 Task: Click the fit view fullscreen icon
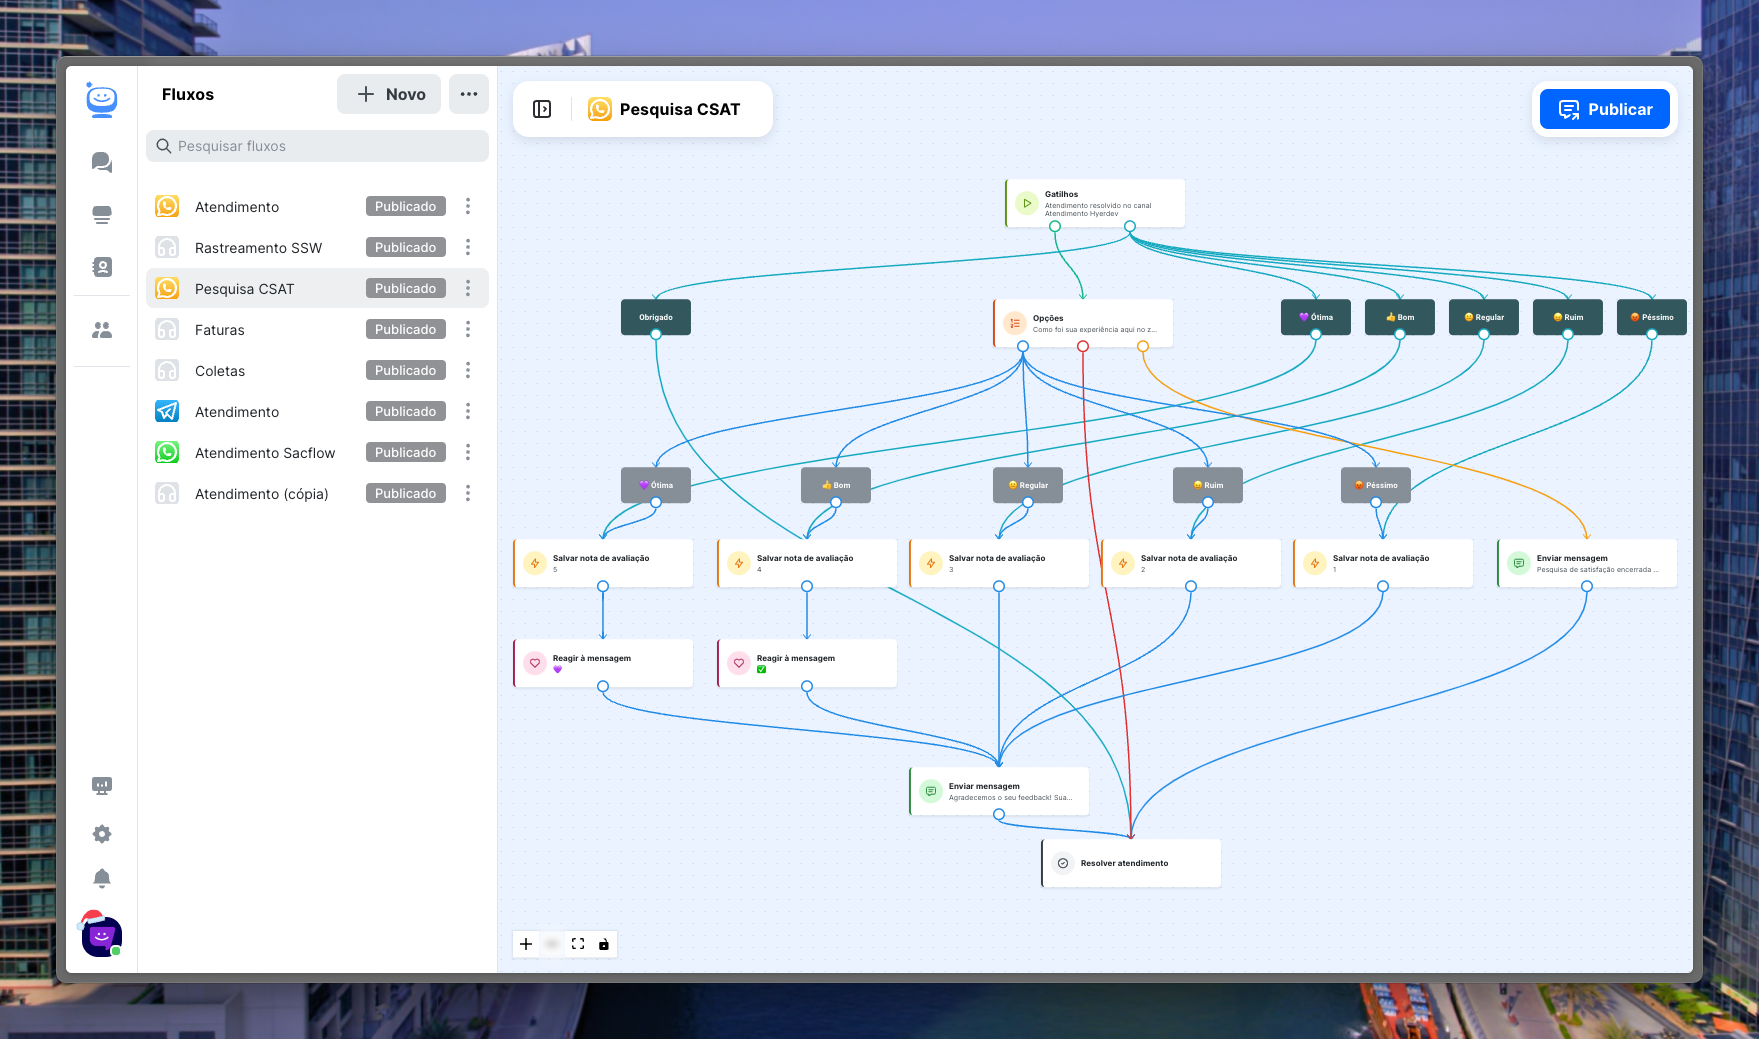point(578,944)
